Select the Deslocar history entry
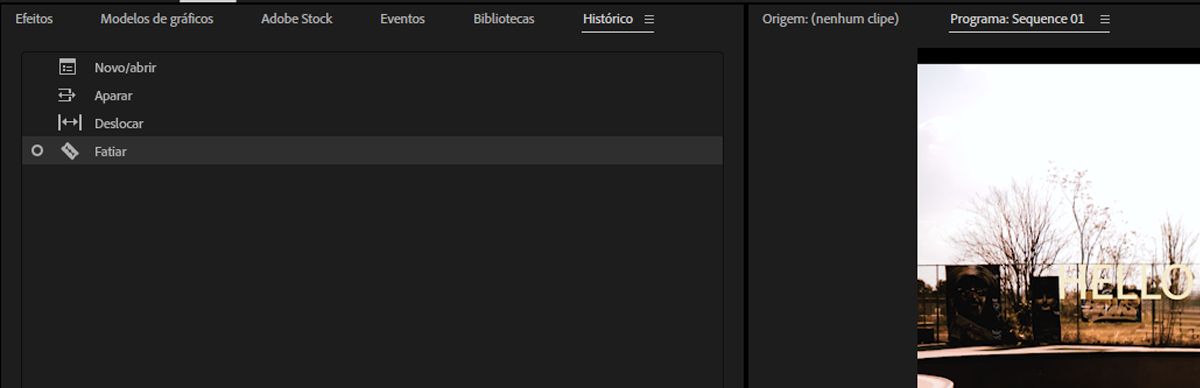This screenshot has width=1200, height=388. click(372, 123)
